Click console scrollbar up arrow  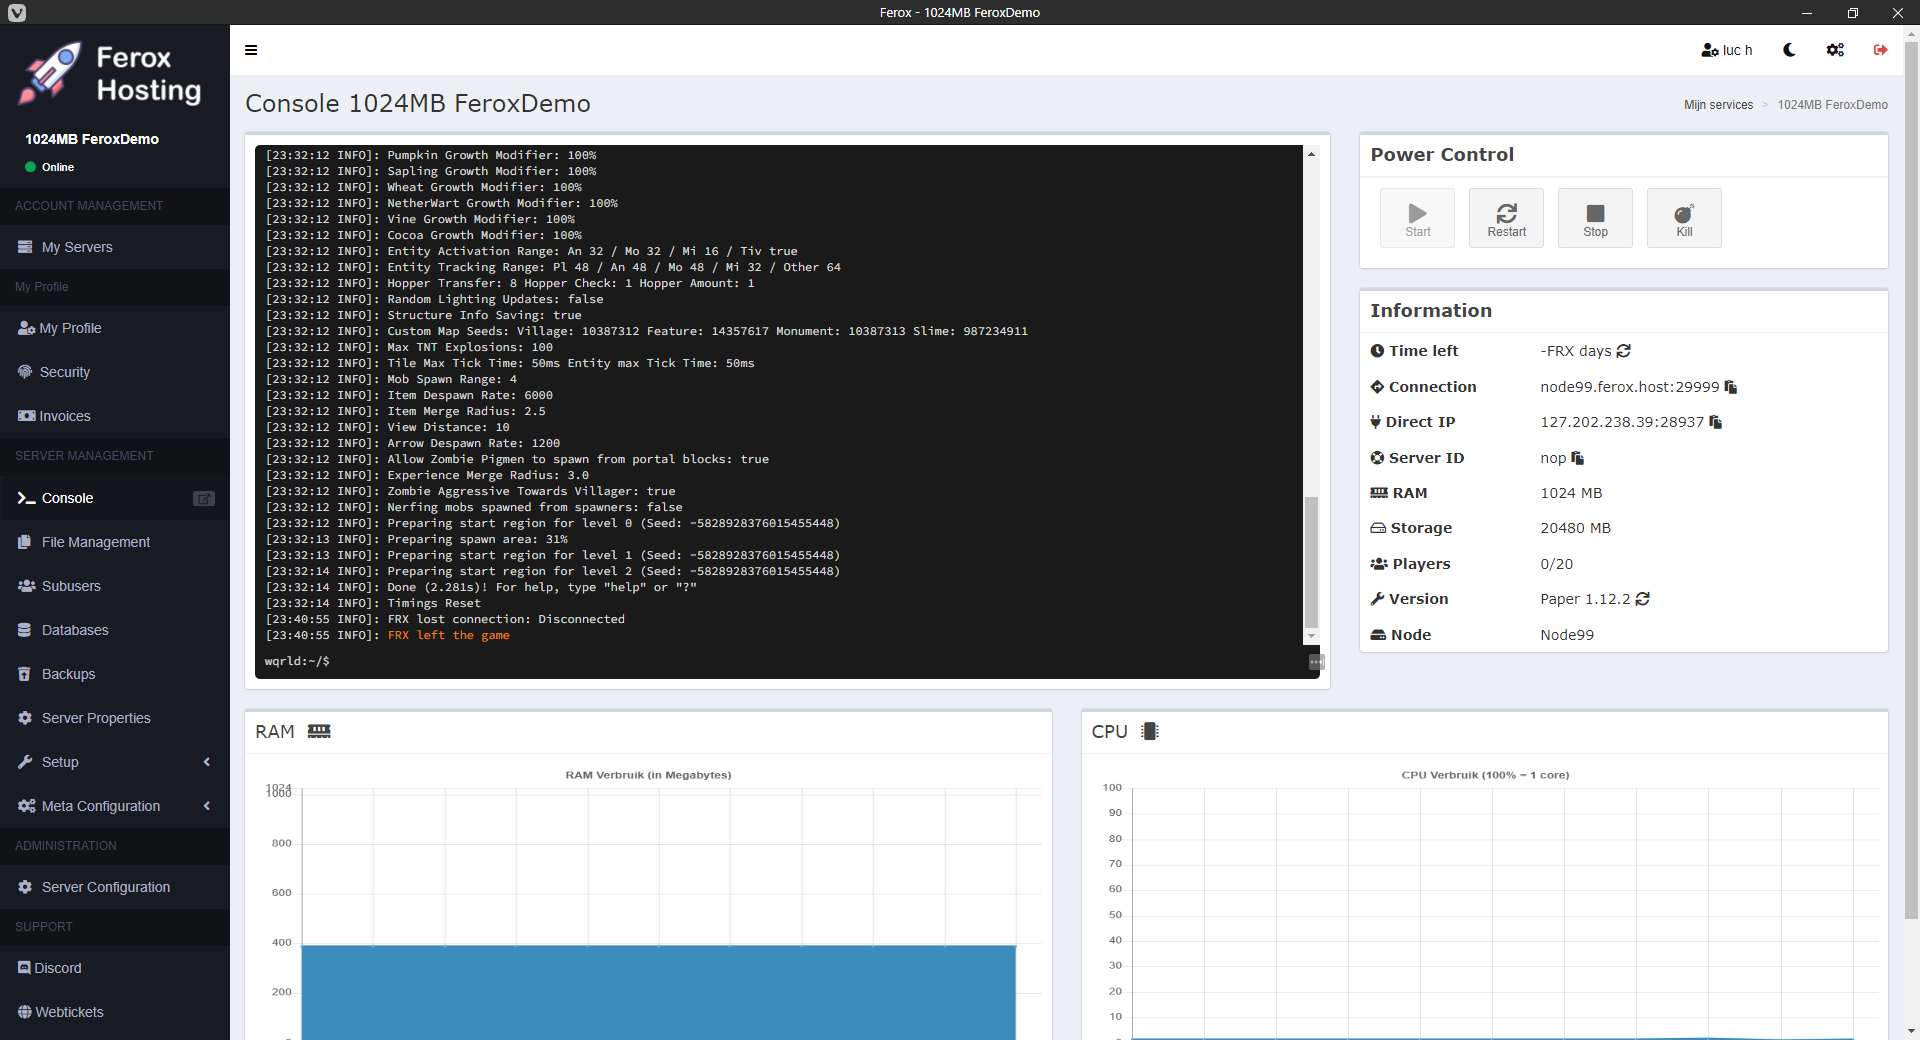coord(1311,154)
